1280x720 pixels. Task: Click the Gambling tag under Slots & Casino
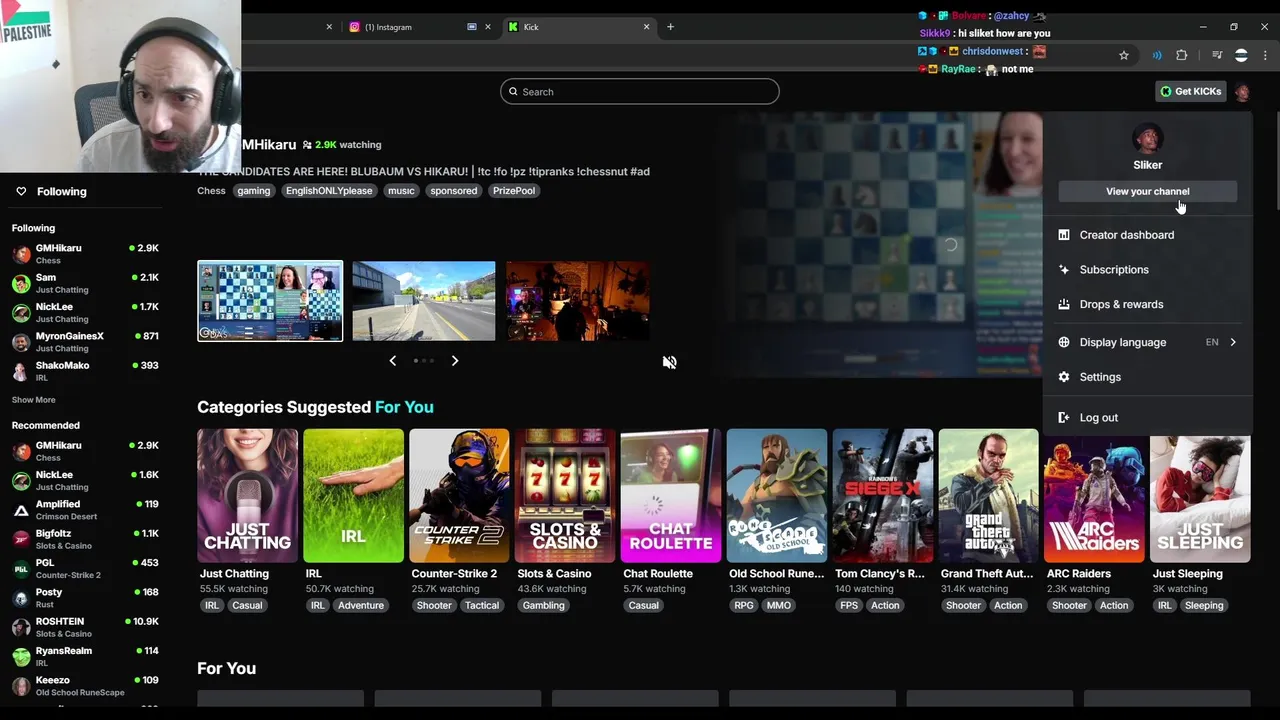click(x=544, y=606)
